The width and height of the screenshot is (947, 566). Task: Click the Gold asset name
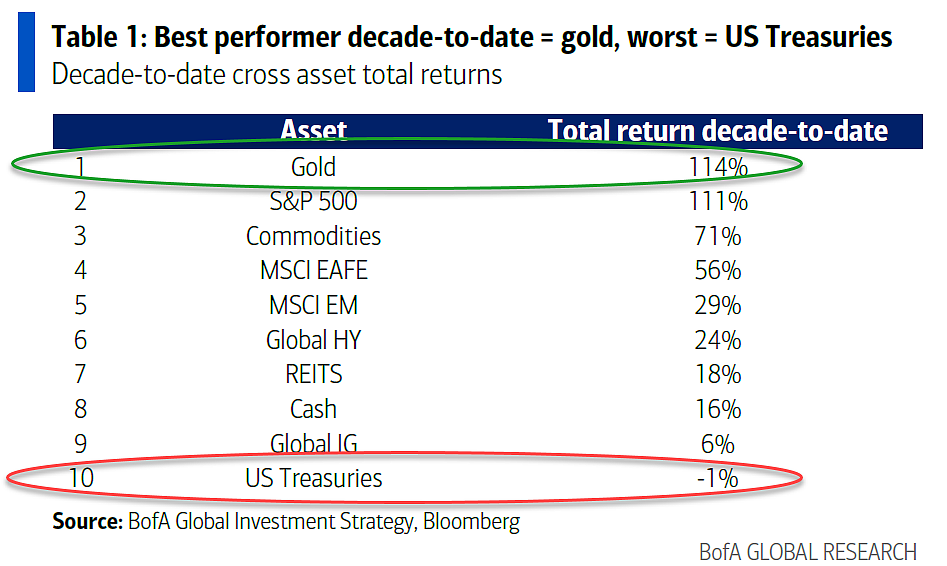tap(313, 167)
